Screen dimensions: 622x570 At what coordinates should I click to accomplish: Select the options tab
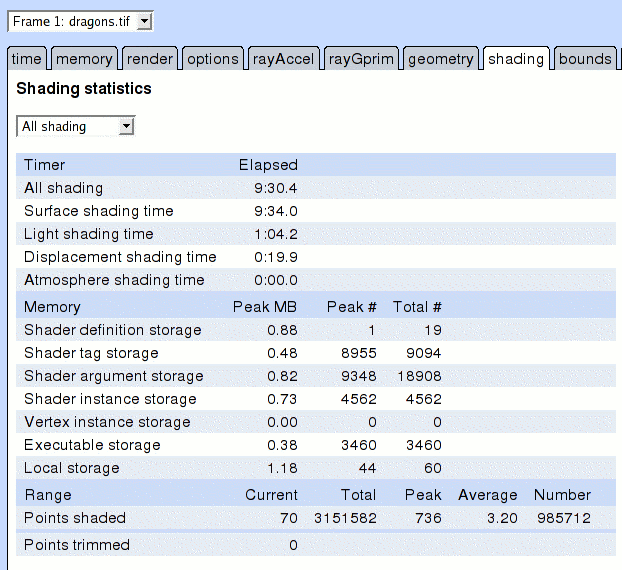pos(213,59)
